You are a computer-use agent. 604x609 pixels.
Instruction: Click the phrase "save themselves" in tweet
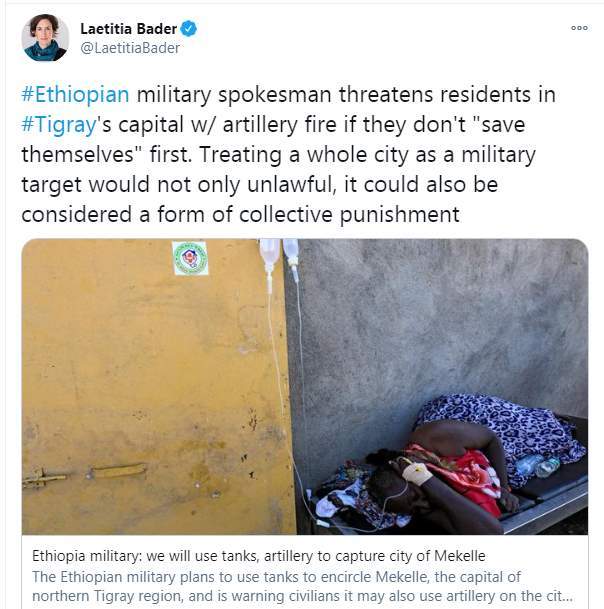tap(273, 139)
